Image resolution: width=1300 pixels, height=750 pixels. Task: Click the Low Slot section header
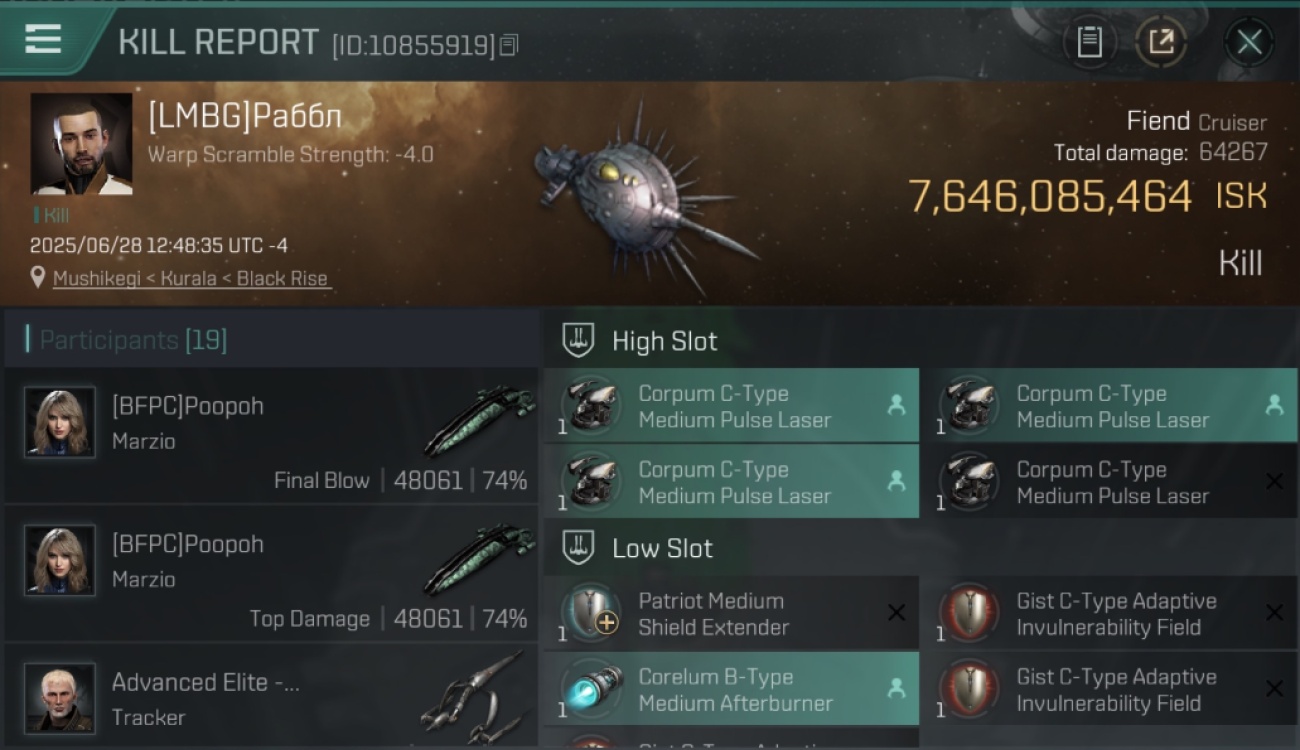click(x=662, y=548)
